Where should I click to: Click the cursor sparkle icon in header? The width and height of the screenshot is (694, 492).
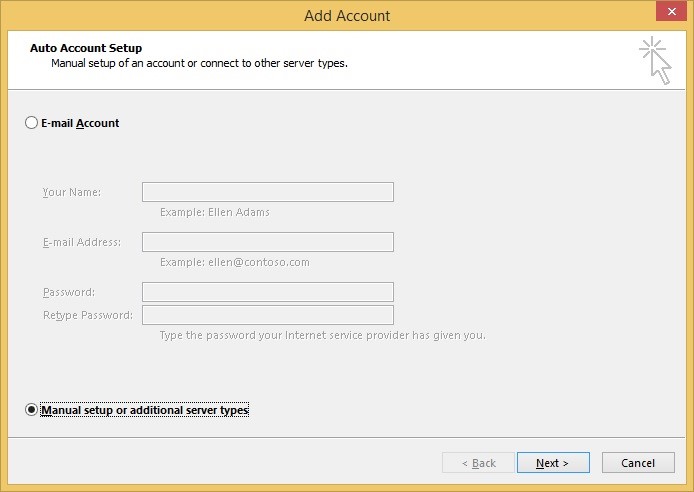point(655,61)
